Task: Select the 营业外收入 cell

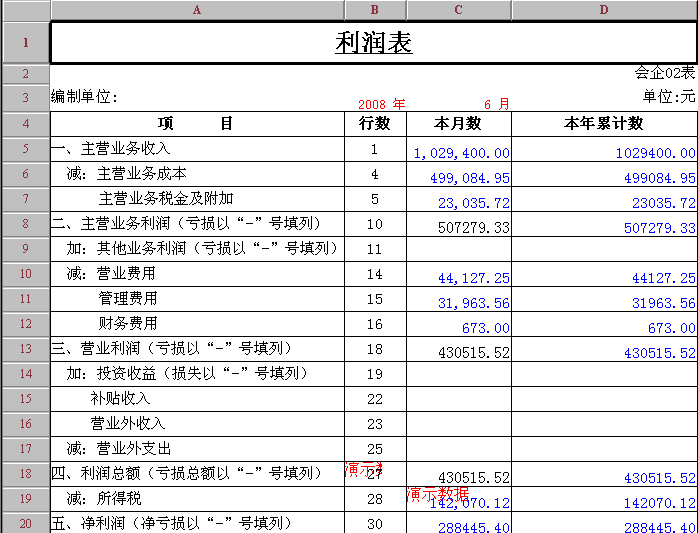Action: tap(197, 423)
